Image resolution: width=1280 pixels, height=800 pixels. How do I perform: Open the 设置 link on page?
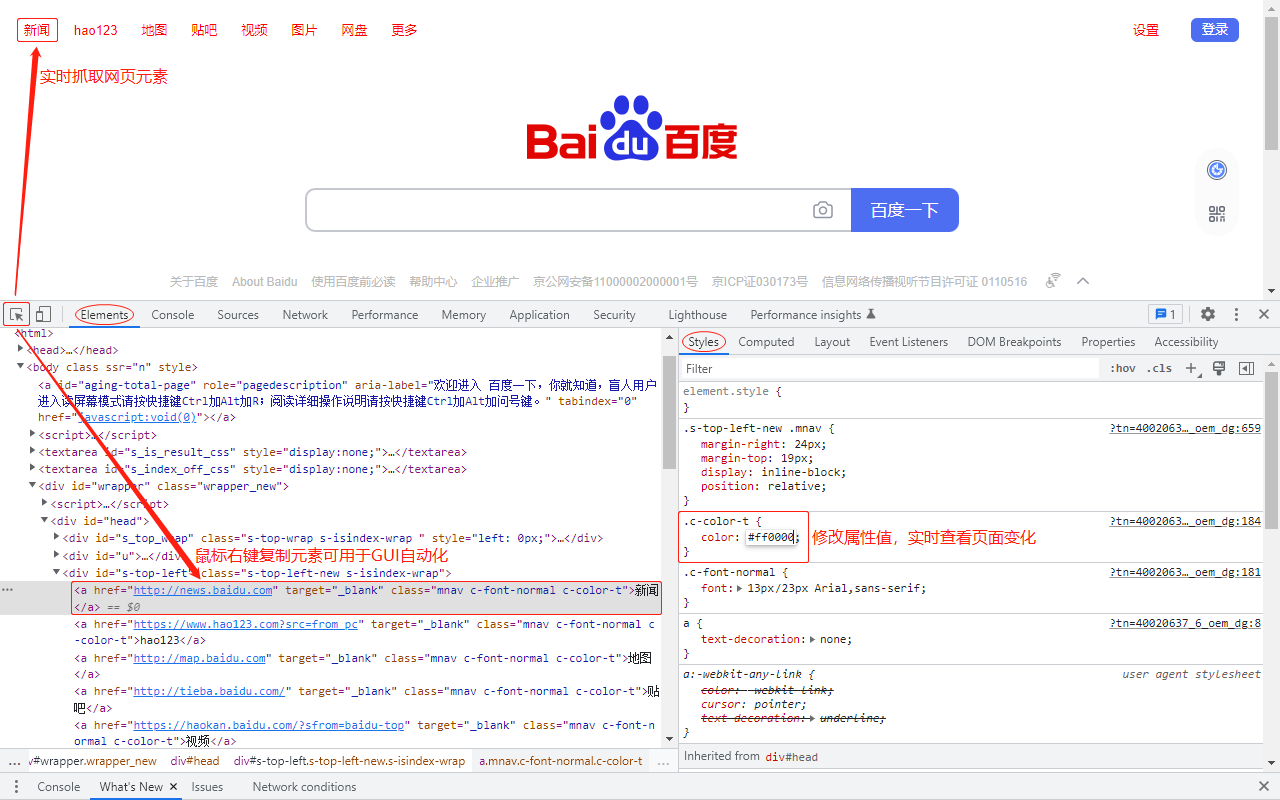click(1146, 30)
